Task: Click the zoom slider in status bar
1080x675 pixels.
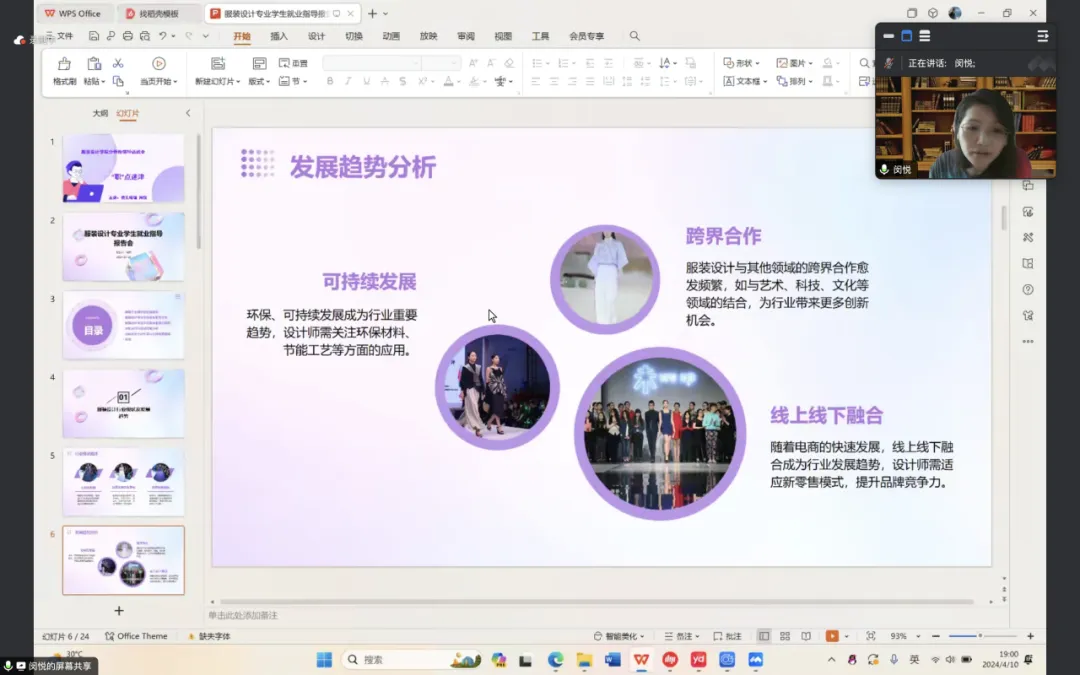Action: coord(978,636)
